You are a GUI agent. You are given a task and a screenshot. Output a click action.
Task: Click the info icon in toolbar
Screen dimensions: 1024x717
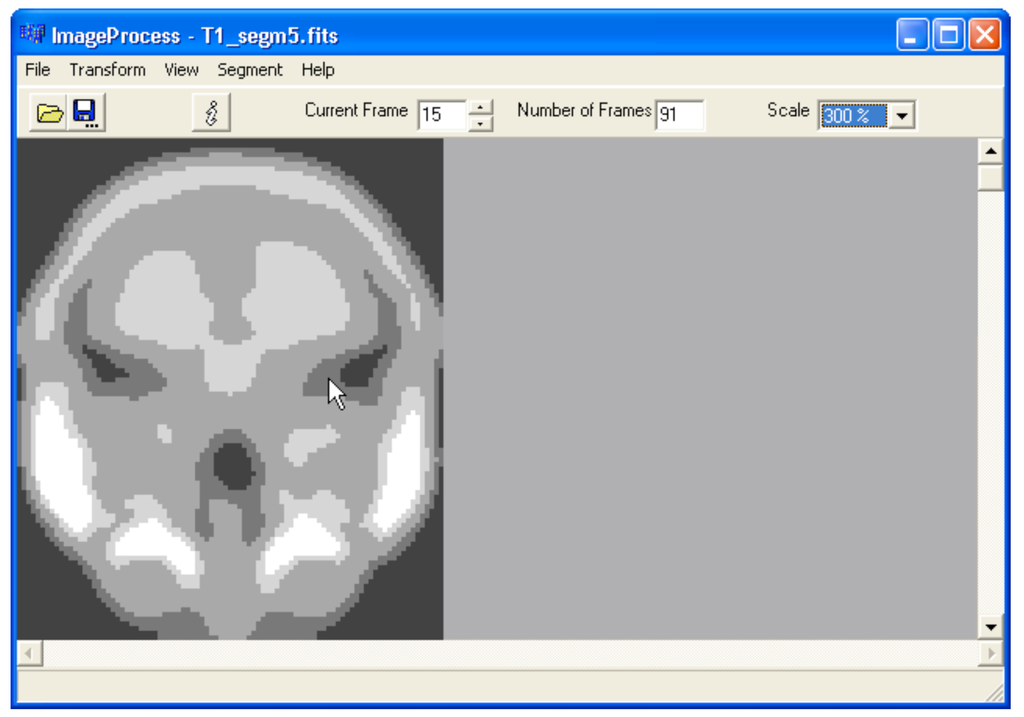[x=211, y=113]
